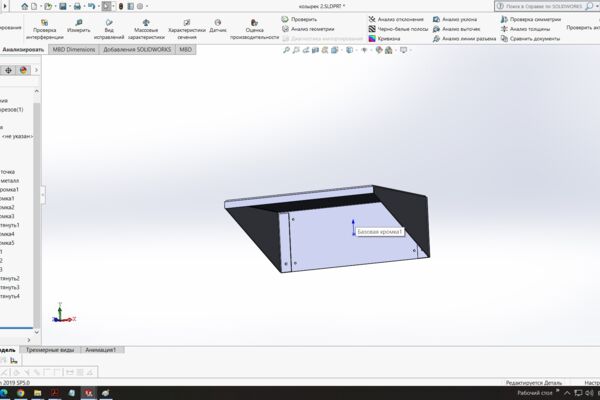Open DisplayManager color ball tab
The image size is (600, 400).
23,70
